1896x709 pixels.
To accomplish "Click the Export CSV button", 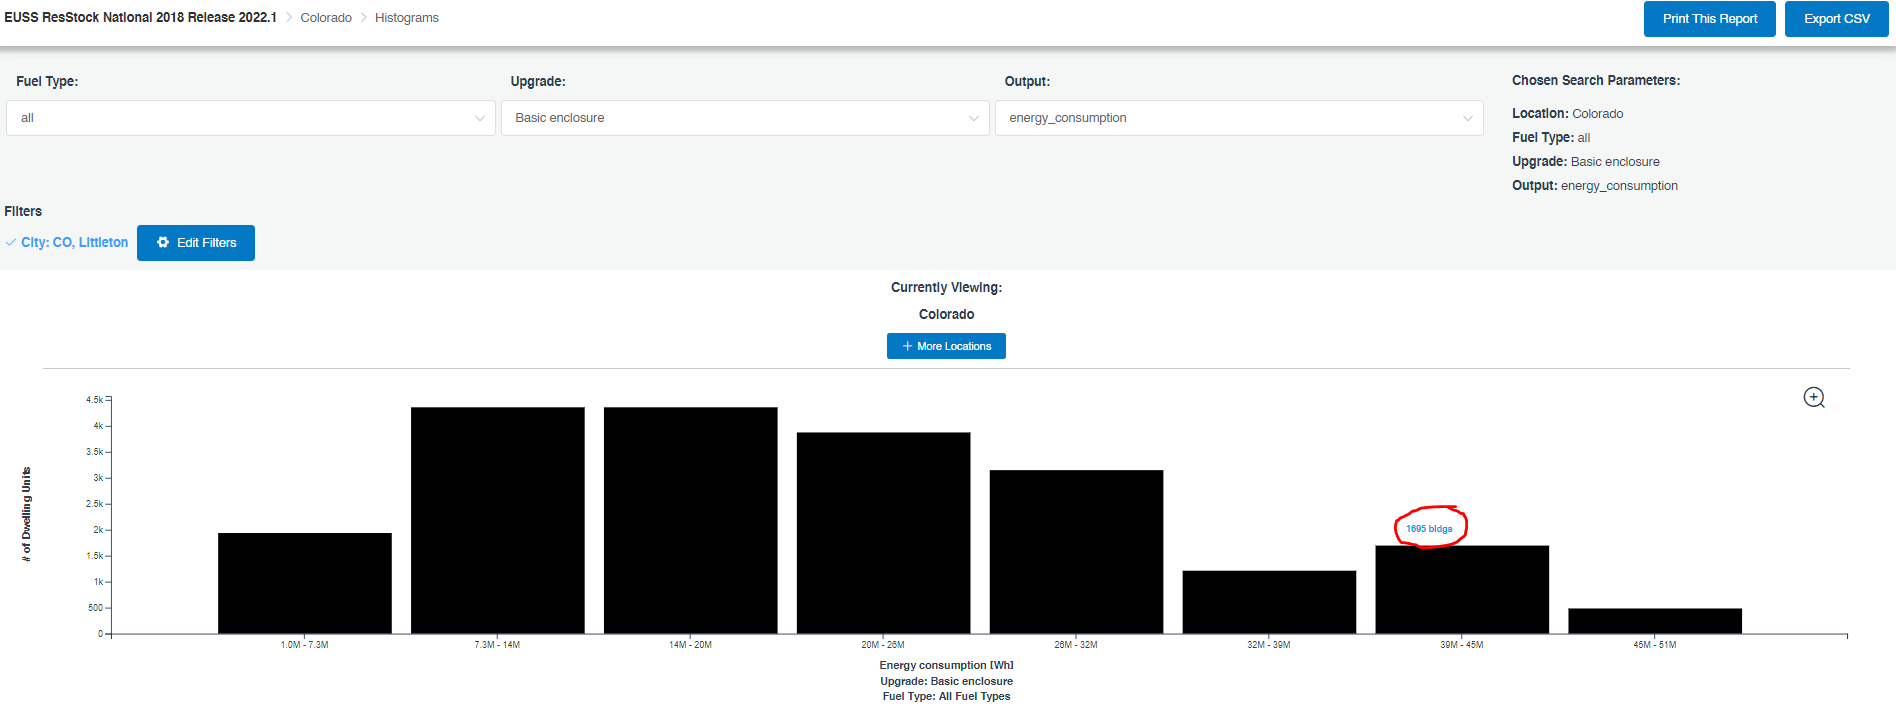I will point(1836,19).
